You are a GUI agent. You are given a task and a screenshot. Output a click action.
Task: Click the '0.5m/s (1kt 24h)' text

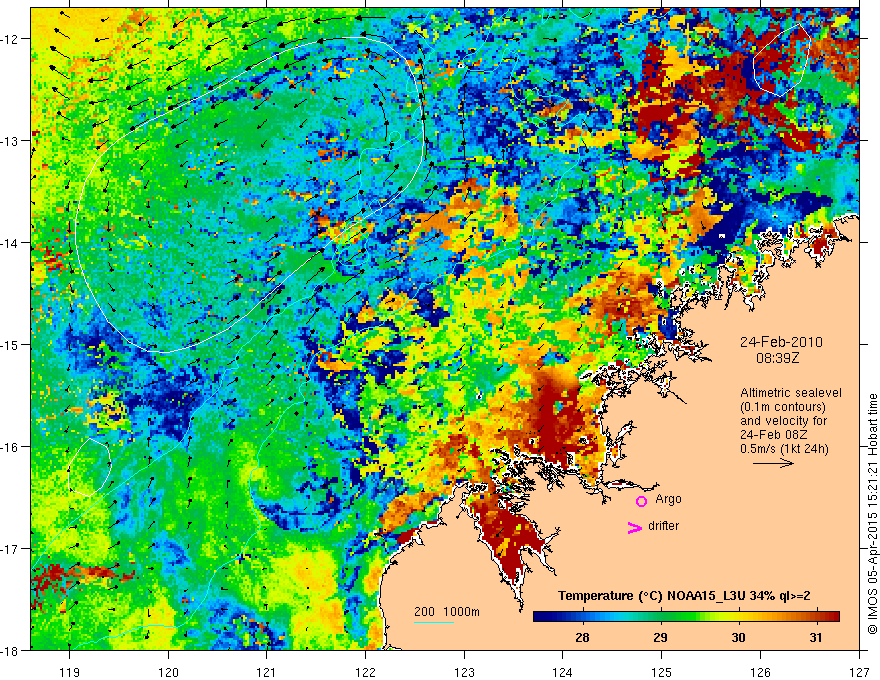click(x=784, y=449)
